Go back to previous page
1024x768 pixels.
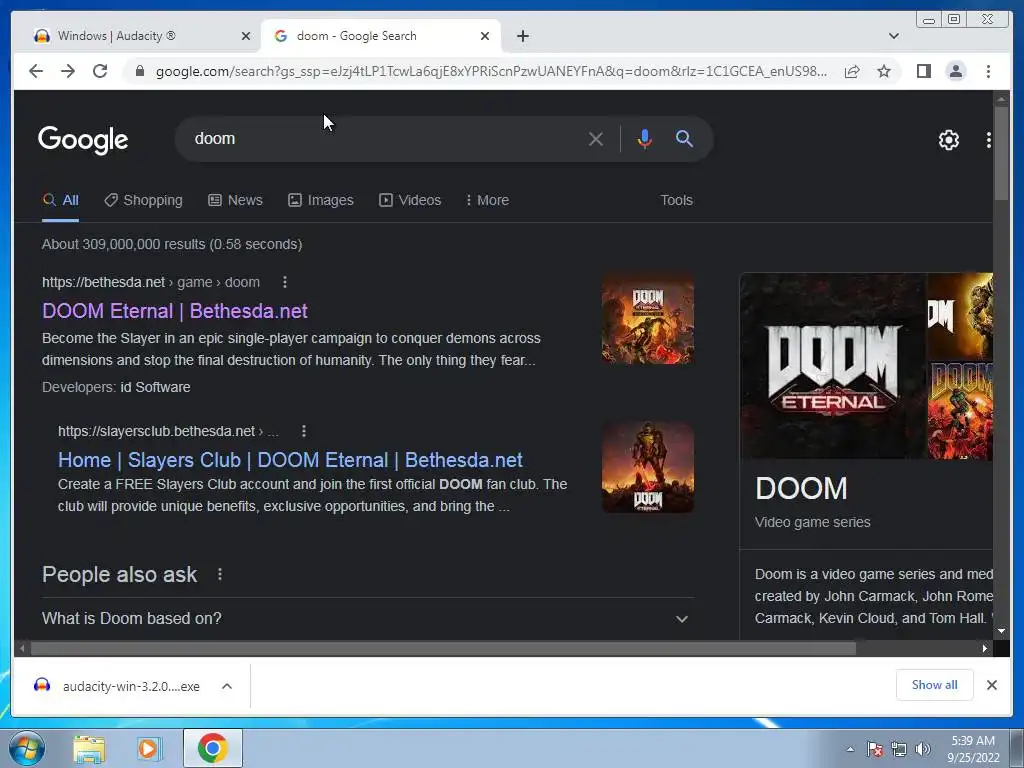coord(36,71)
